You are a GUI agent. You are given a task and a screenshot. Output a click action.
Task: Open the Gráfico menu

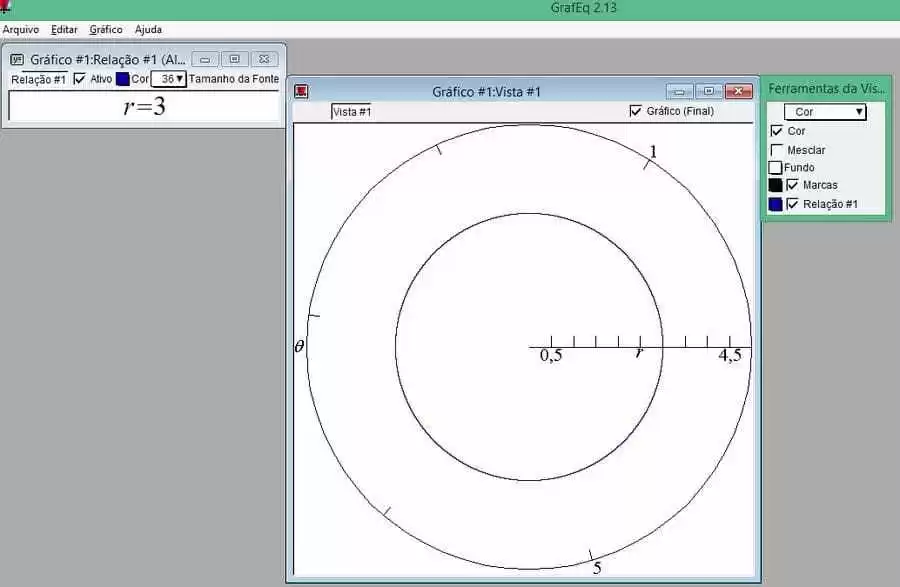click(x=106, y=29)
